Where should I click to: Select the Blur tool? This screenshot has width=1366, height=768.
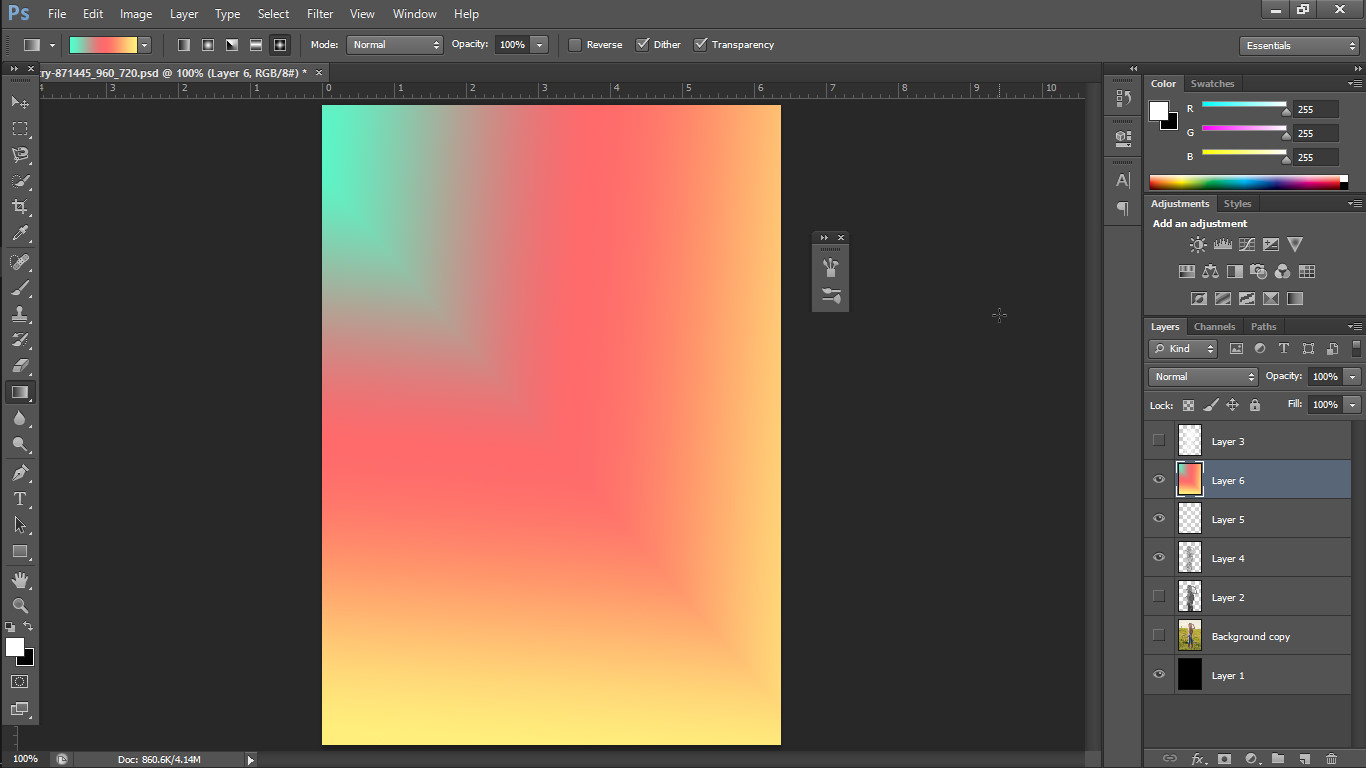point(20,418)
